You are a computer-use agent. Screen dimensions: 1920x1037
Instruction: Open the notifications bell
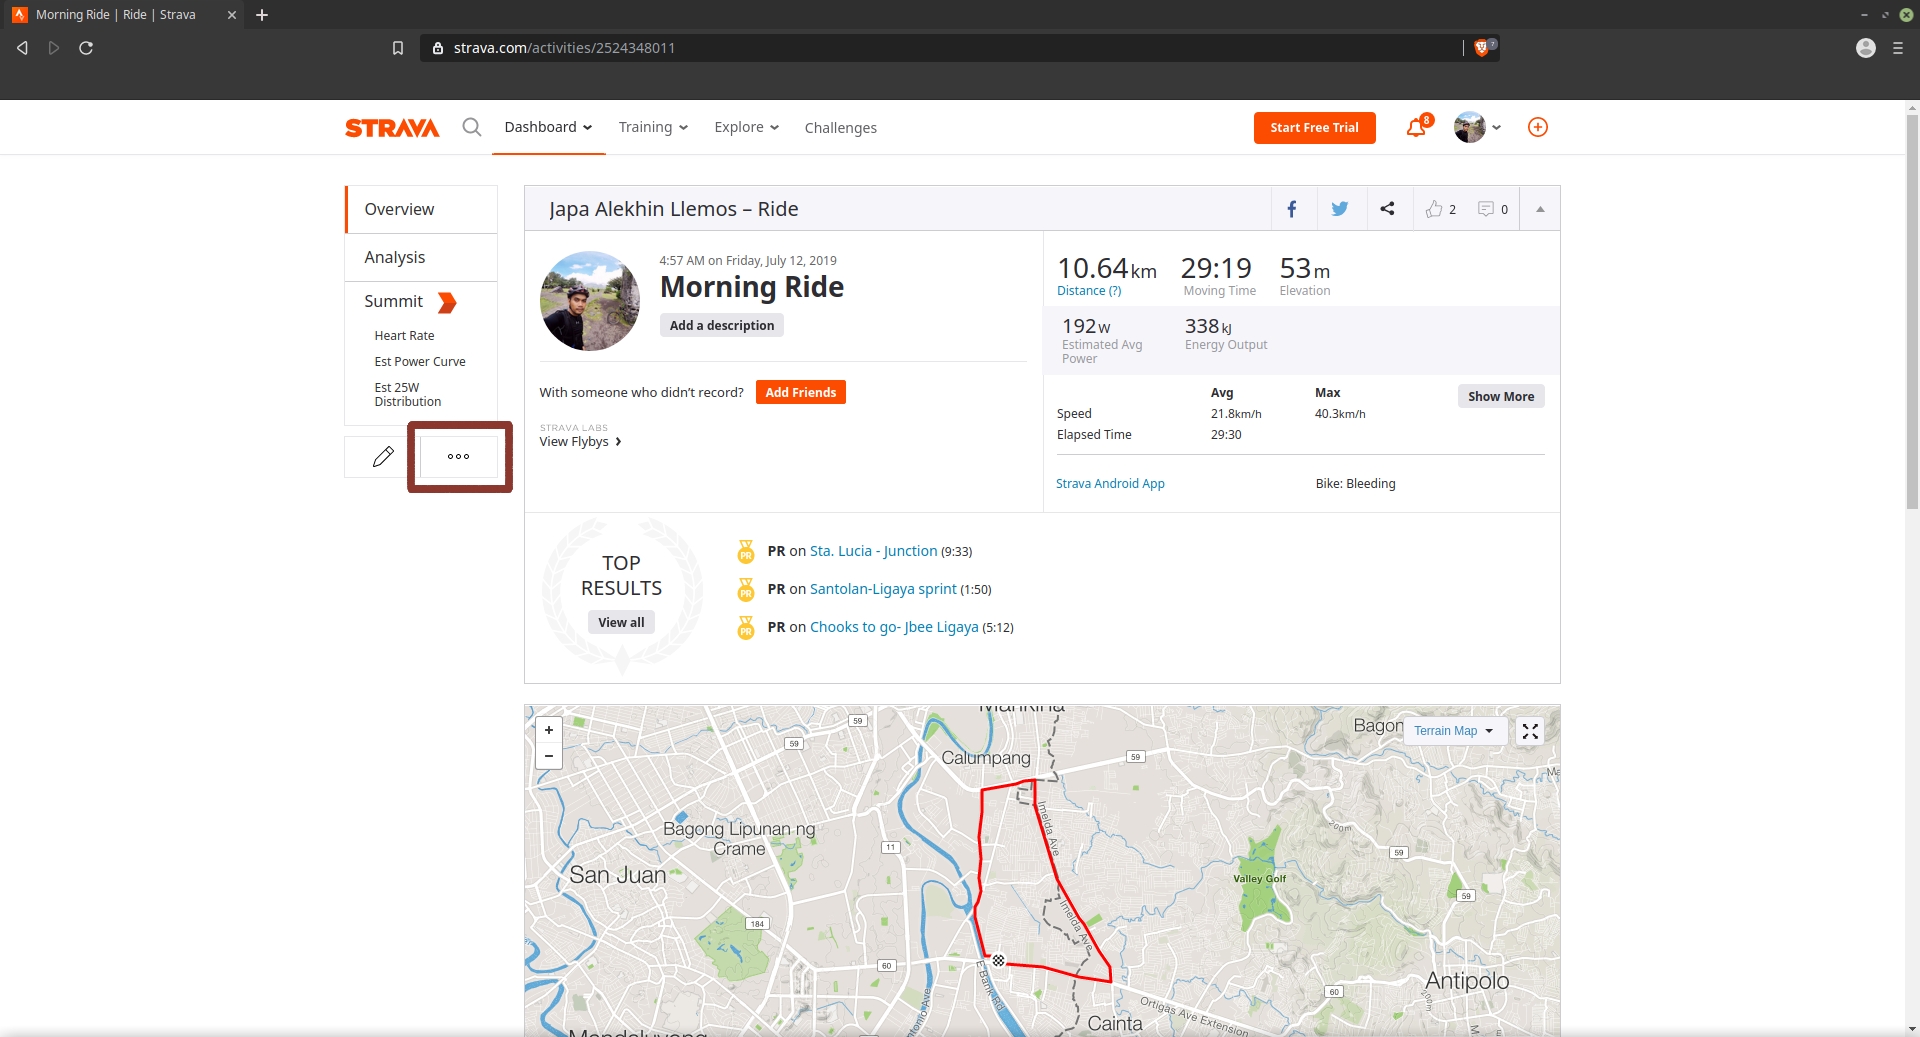click(1416, 127)
